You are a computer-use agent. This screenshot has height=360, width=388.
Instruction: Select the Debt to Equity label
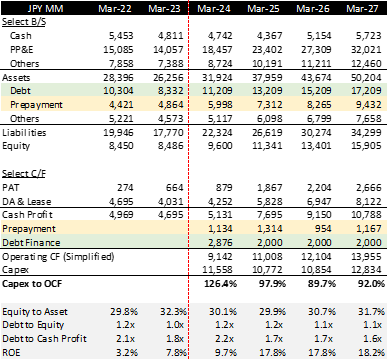[x=33, y=325]
